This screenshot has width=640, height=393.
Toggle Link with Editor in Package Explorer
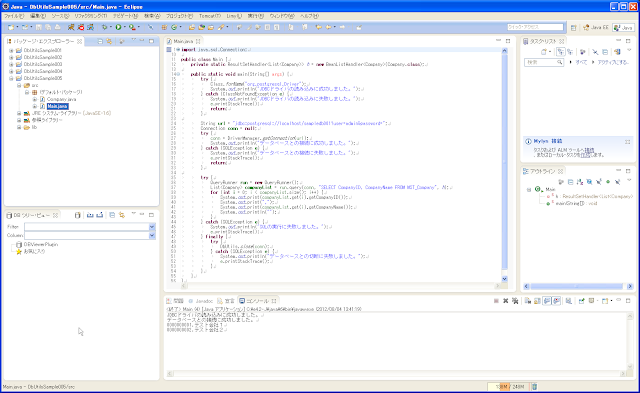pos(109,41)
